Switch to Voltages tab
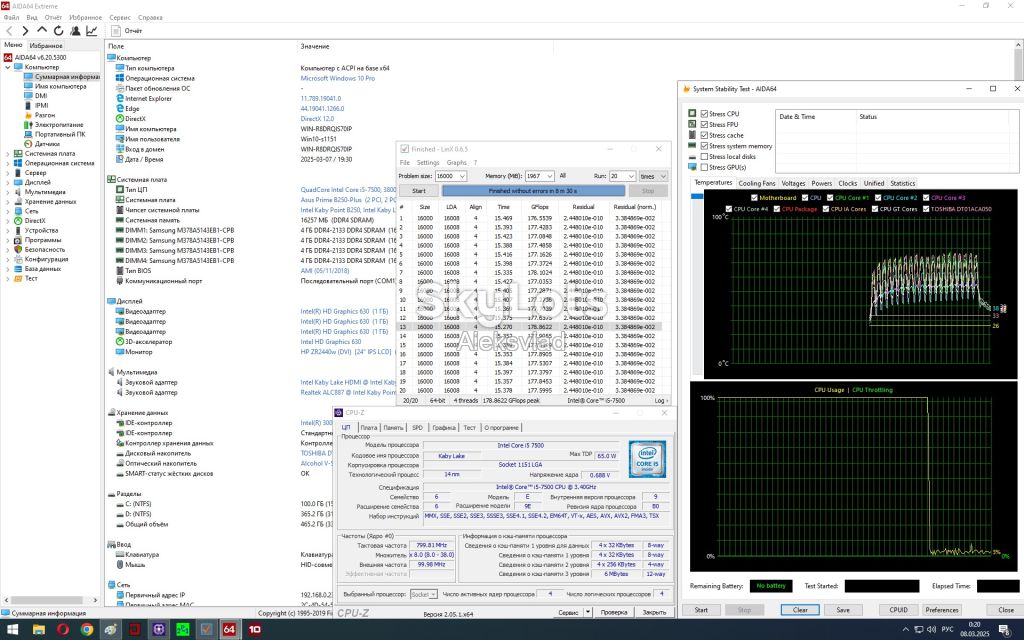Screen dimensions: 1024x640 pos(793,184)
